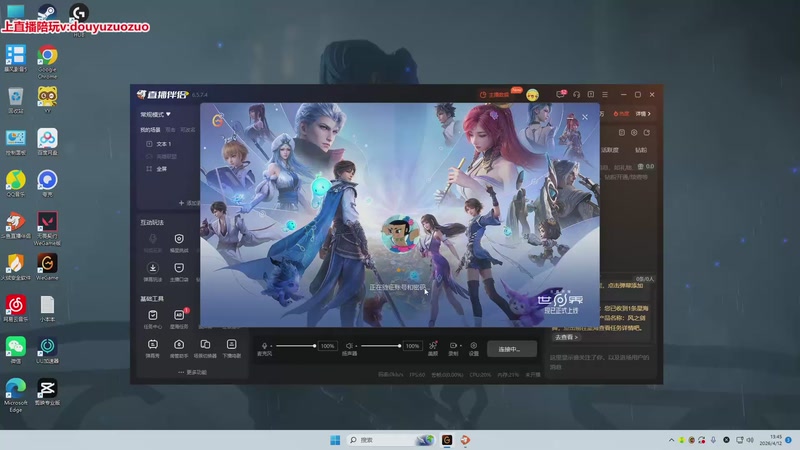Open the 小本本 text file
The image size is (800, 450).
[x=47, y=309]
